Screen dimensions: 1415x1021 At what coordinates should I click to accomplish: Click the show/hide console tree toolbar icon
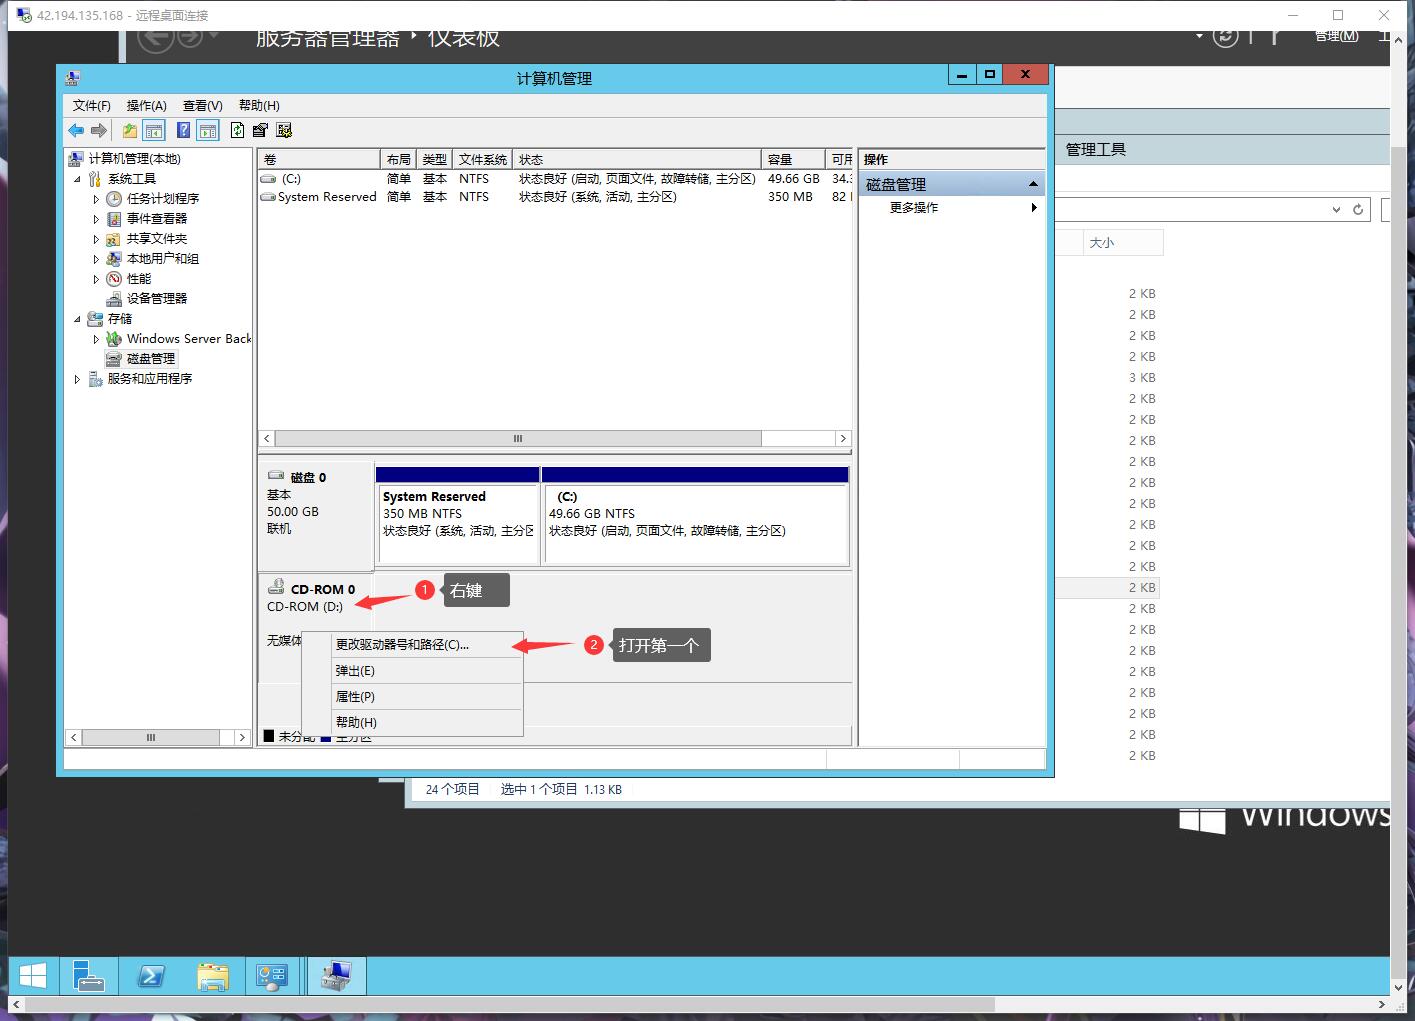pos(154,130)
